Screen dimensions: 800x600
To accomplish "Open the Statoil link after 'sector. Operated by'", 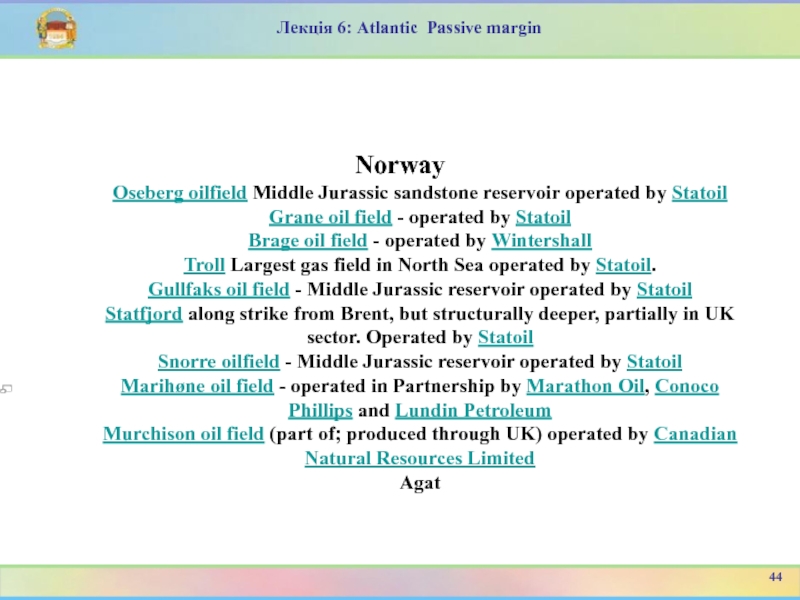I will click(506, 338).
